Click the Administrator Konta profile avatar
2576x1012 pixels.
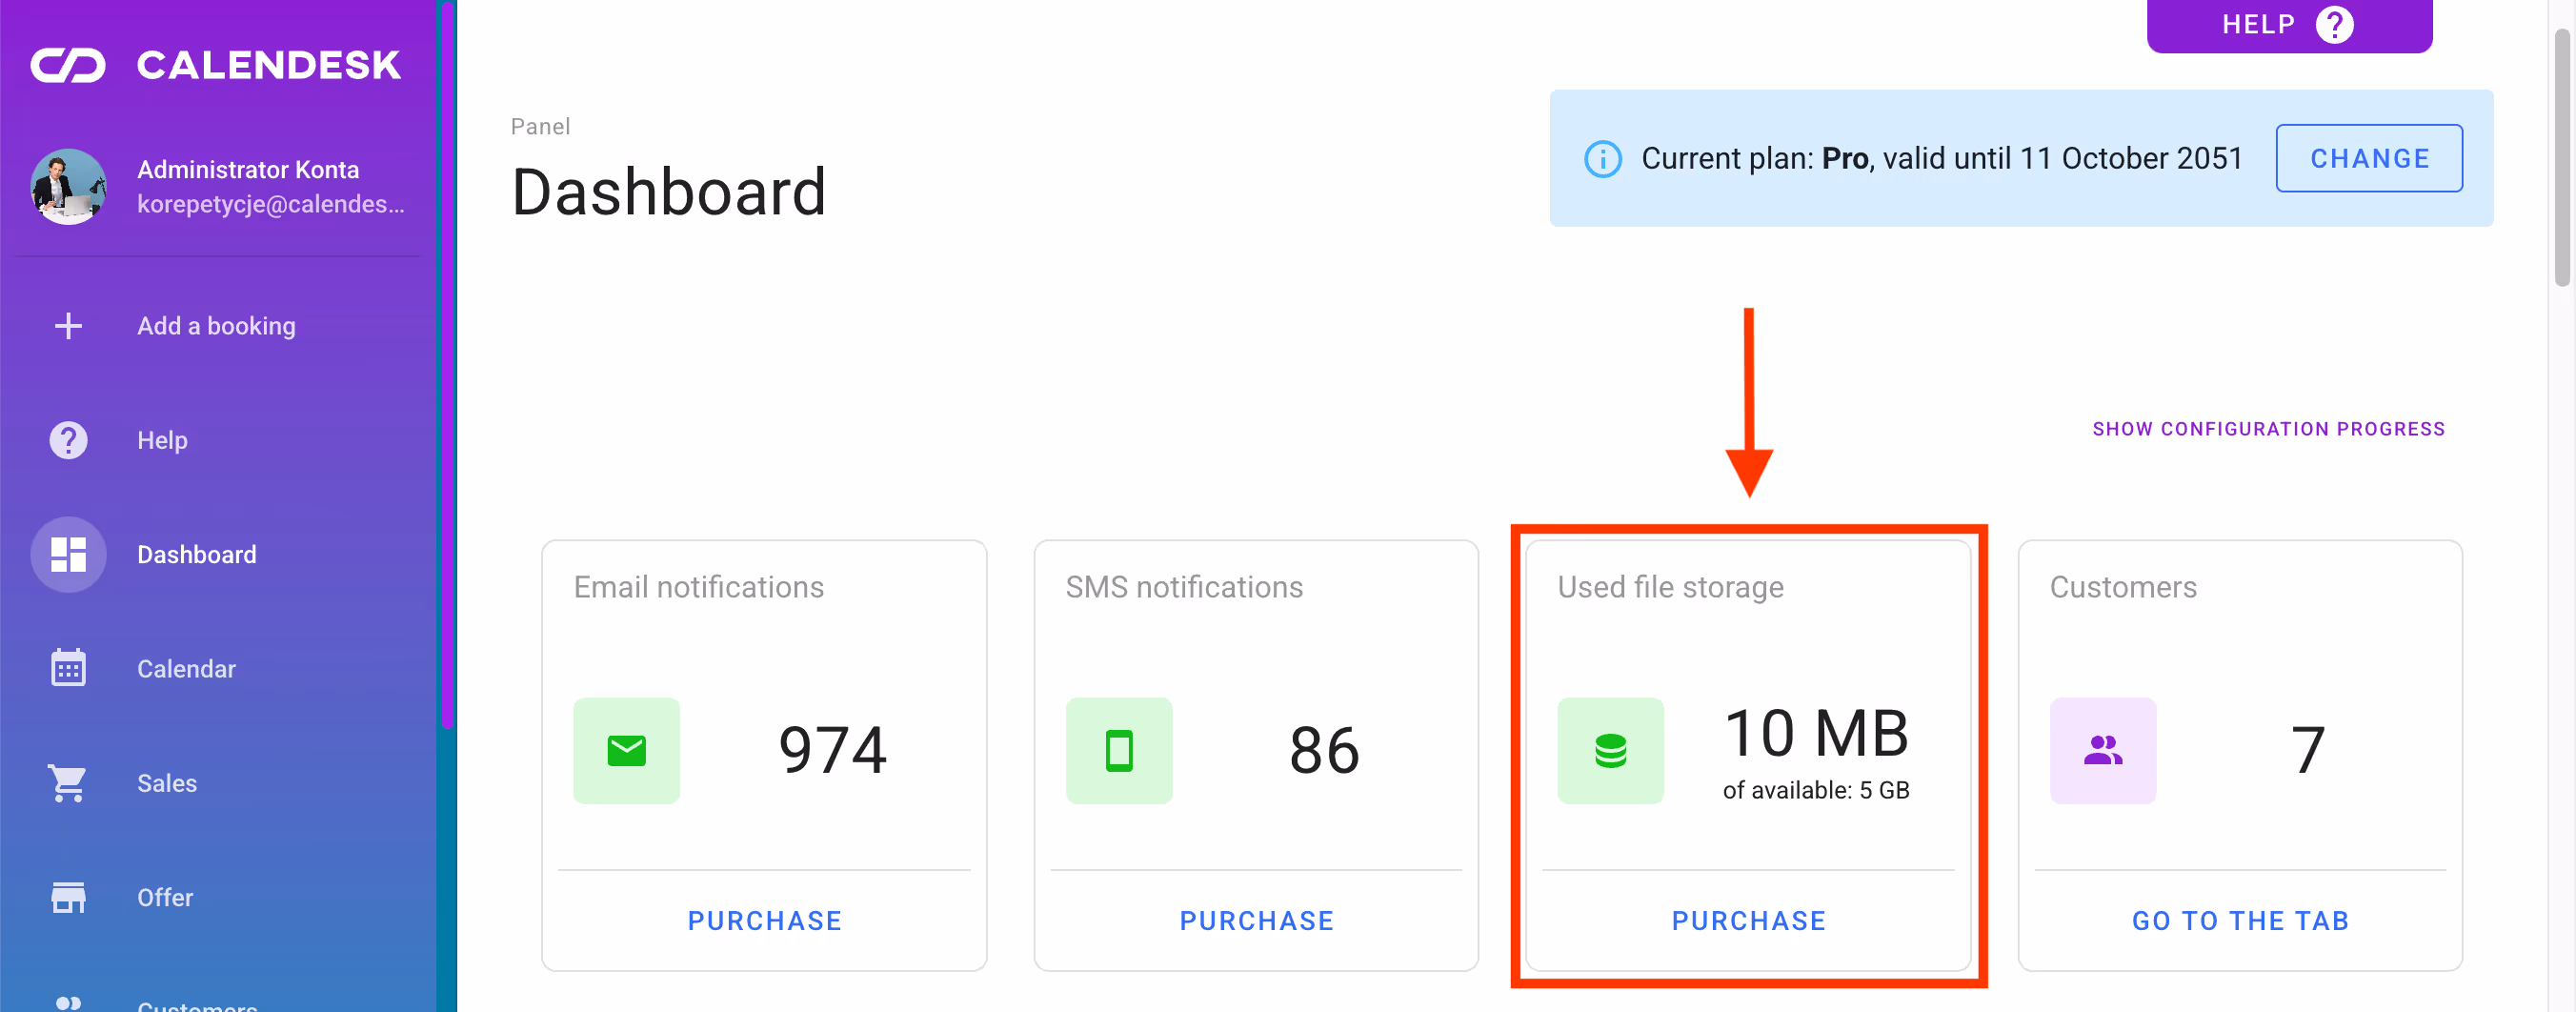tap(68, 187)
